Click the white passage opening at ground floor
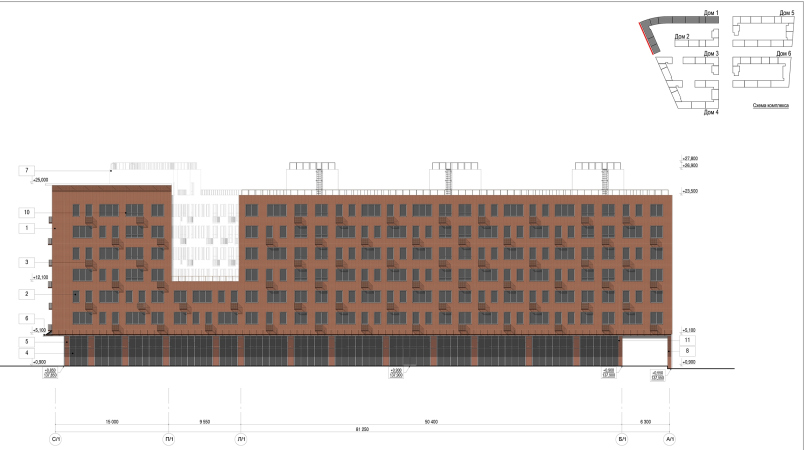 (644, 352)
